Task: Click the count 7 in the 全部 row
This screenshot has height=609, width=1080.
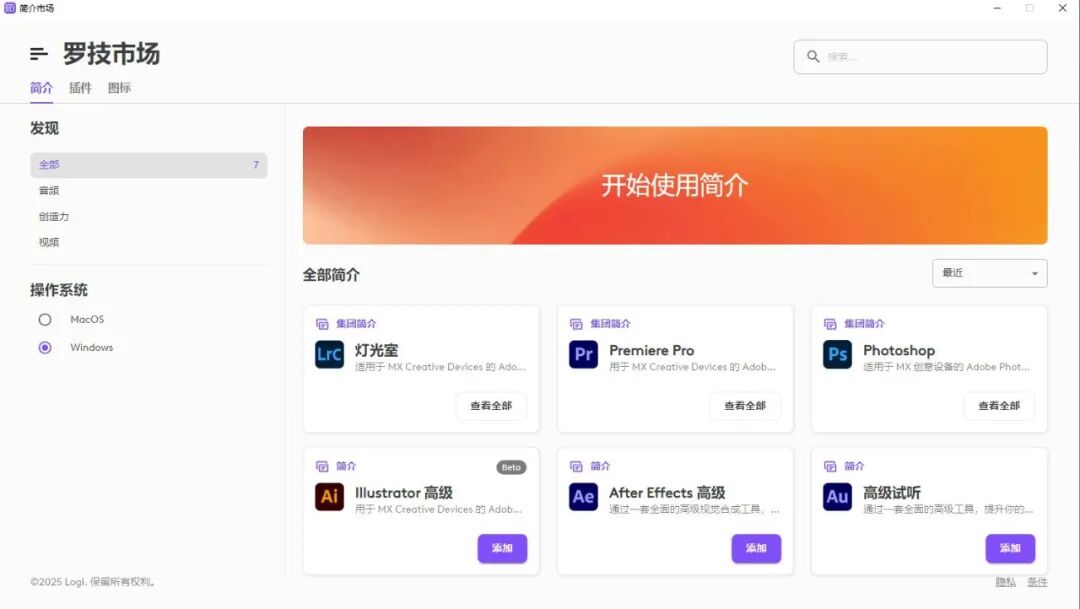Action: [x=256, y=165]
